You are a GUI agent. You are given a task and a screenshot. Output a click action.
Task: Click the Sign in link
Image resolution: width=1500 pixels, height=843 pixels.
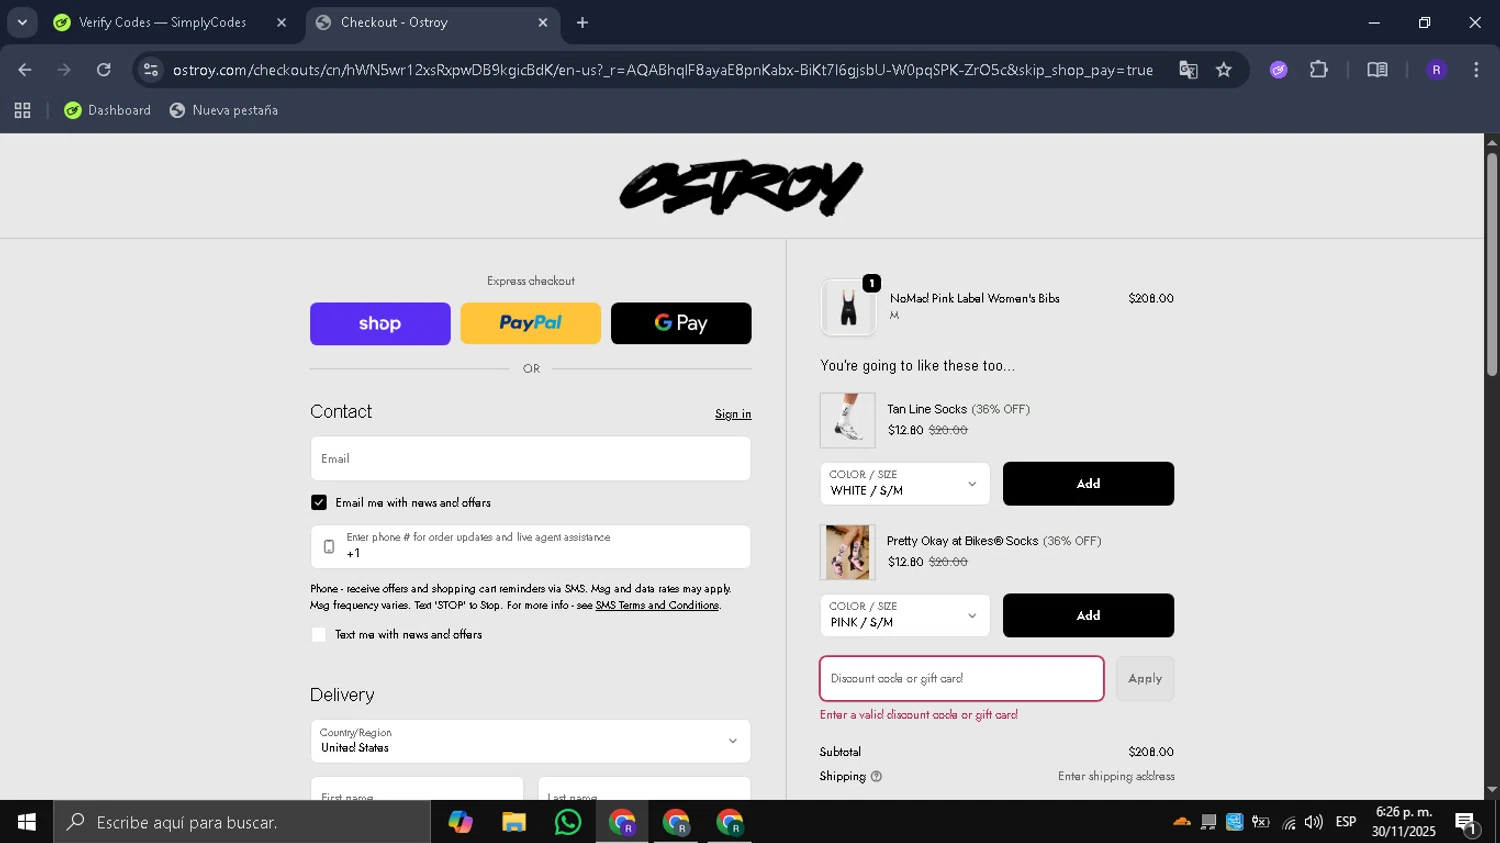point(733,414)
